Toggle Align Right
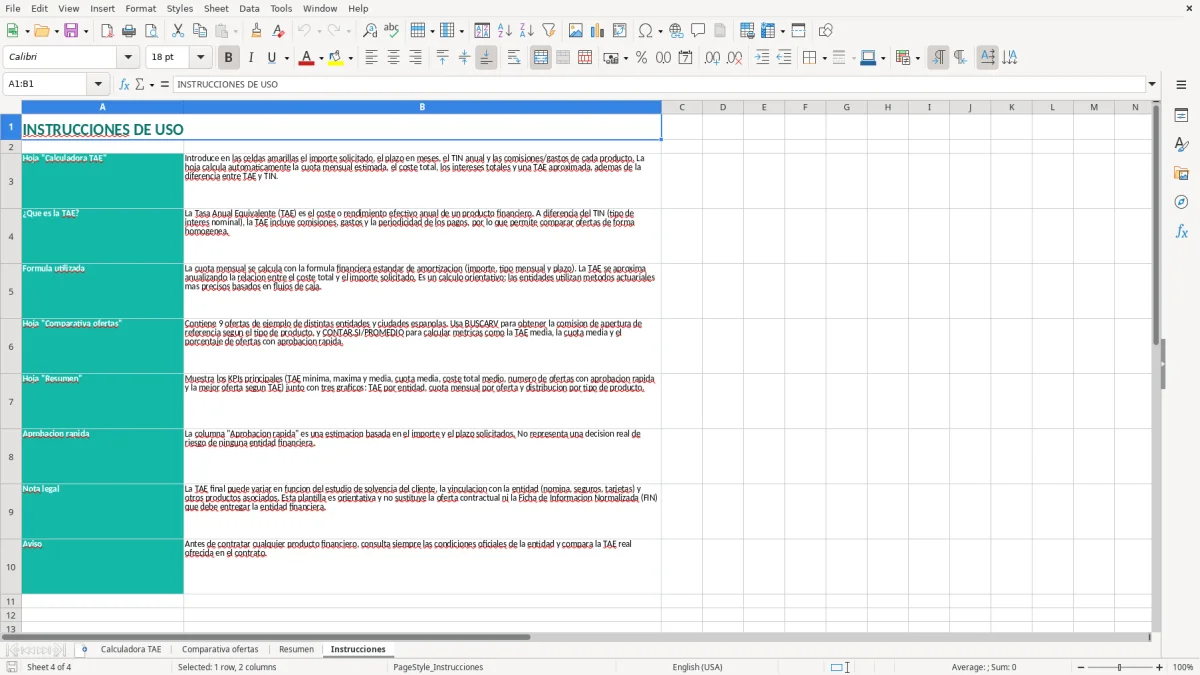The height and width of the screenshot is (675, 1200). tap(415, 58)
